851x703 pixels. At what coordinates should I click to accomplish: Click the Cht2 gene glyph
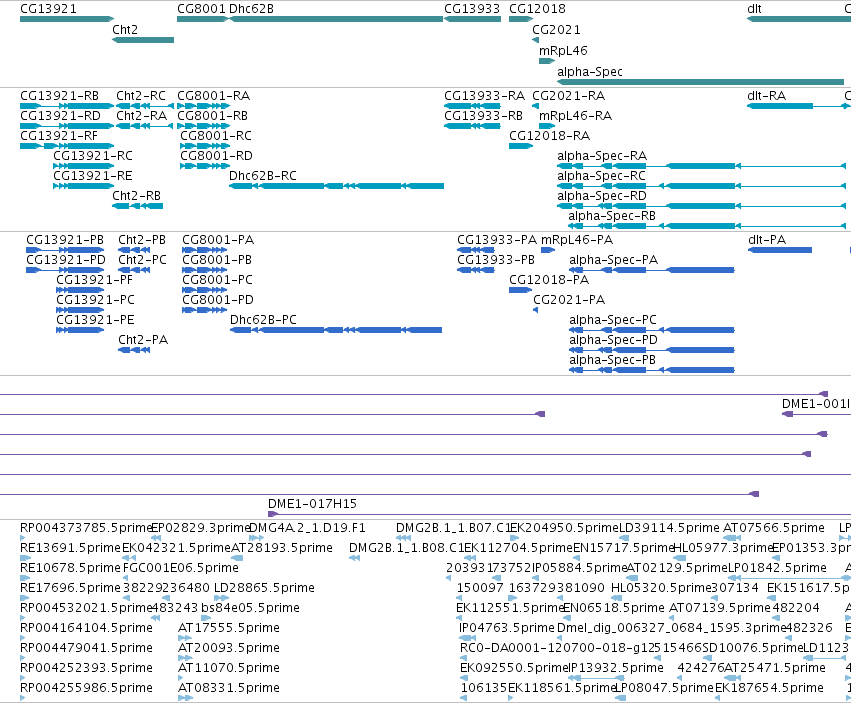(x=143, y=40)
